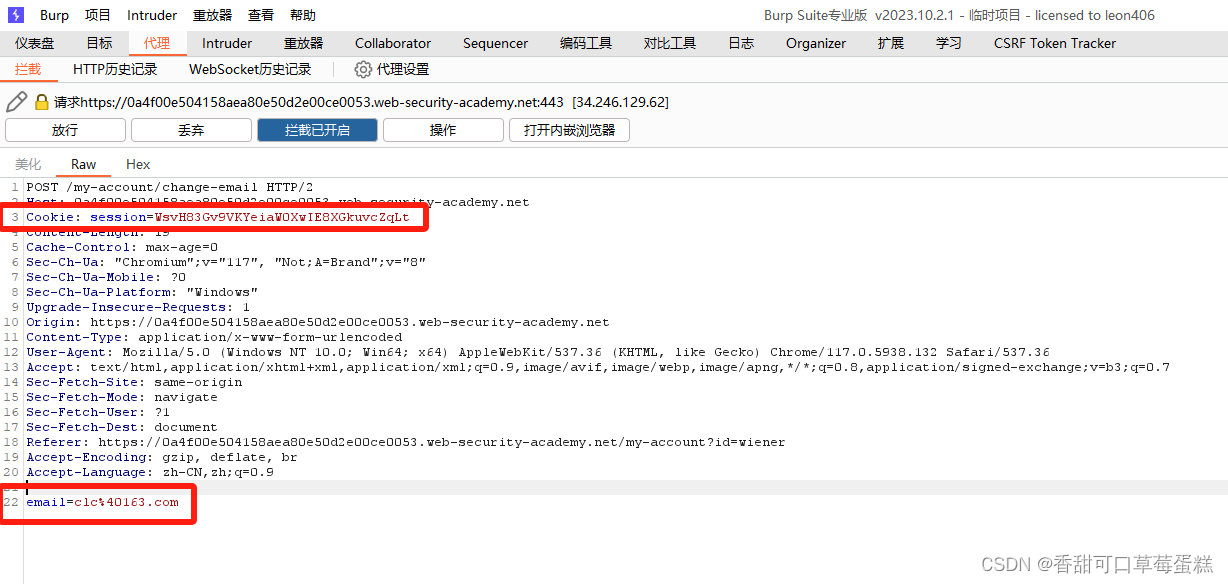The image size is (1228, 584).
Task: Click the Sec-Fetch-Site: same-origin line
Action: pos(134,382)
